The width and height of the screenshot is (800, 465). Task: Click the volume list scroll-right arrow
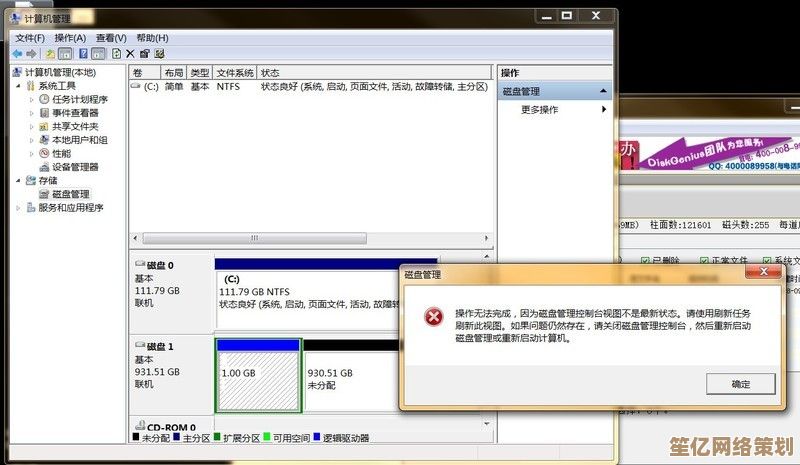click(486, 238)
